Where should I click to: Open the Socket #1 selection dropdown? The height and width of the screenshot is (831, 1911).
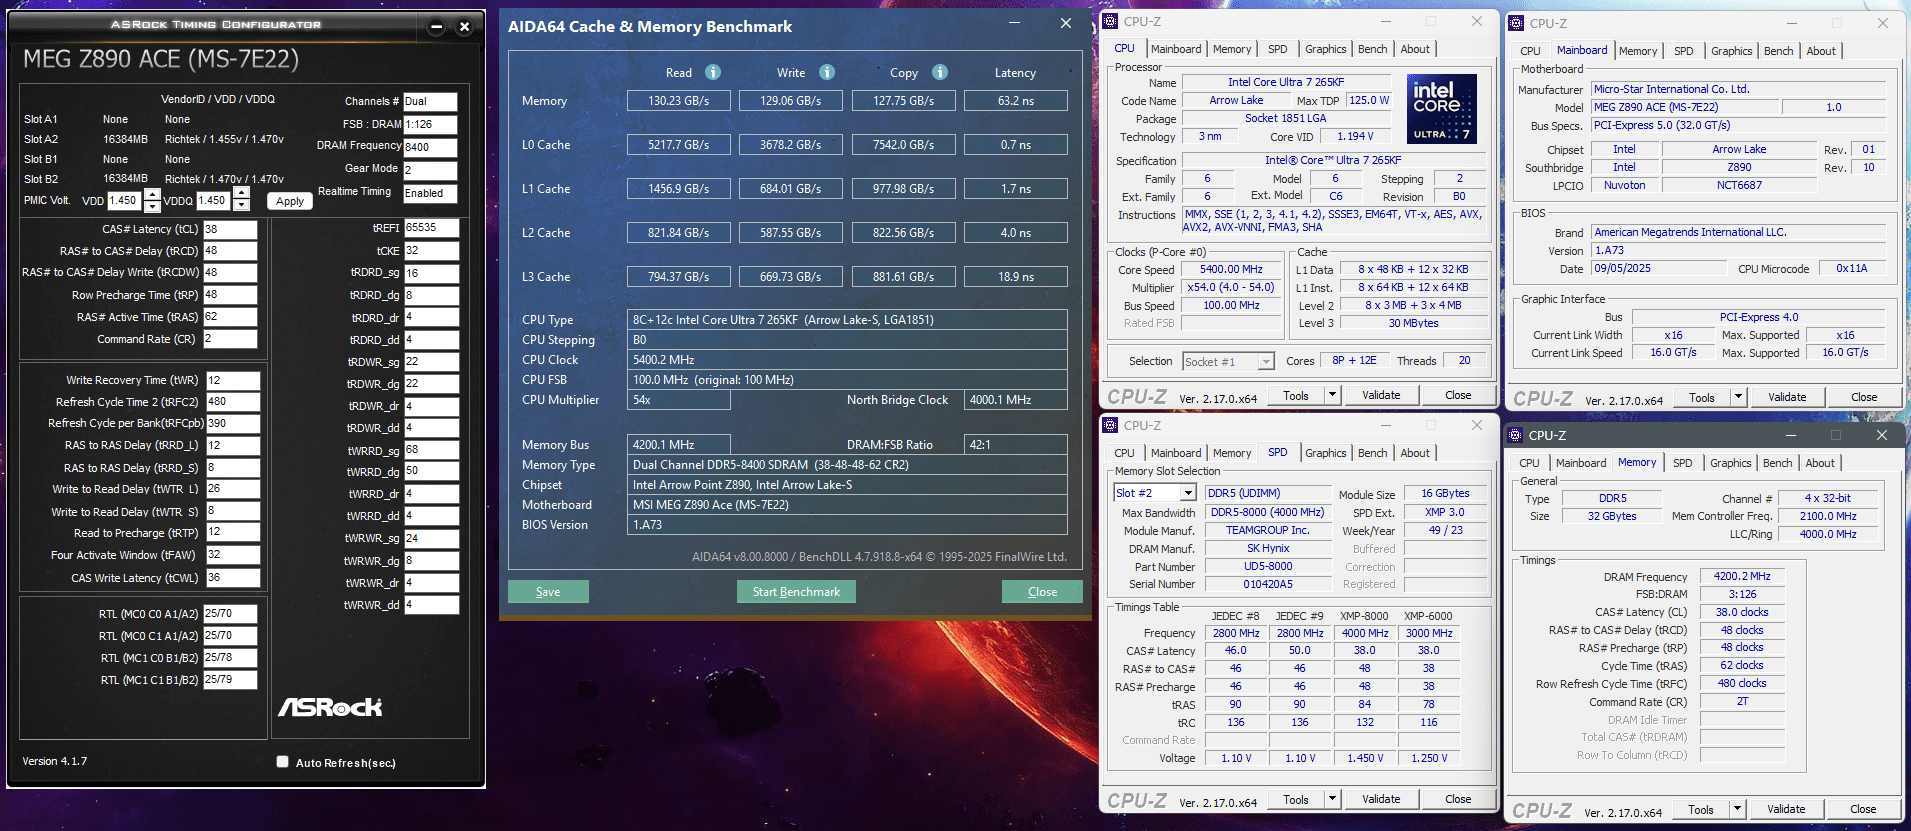tap(1266, 362)
